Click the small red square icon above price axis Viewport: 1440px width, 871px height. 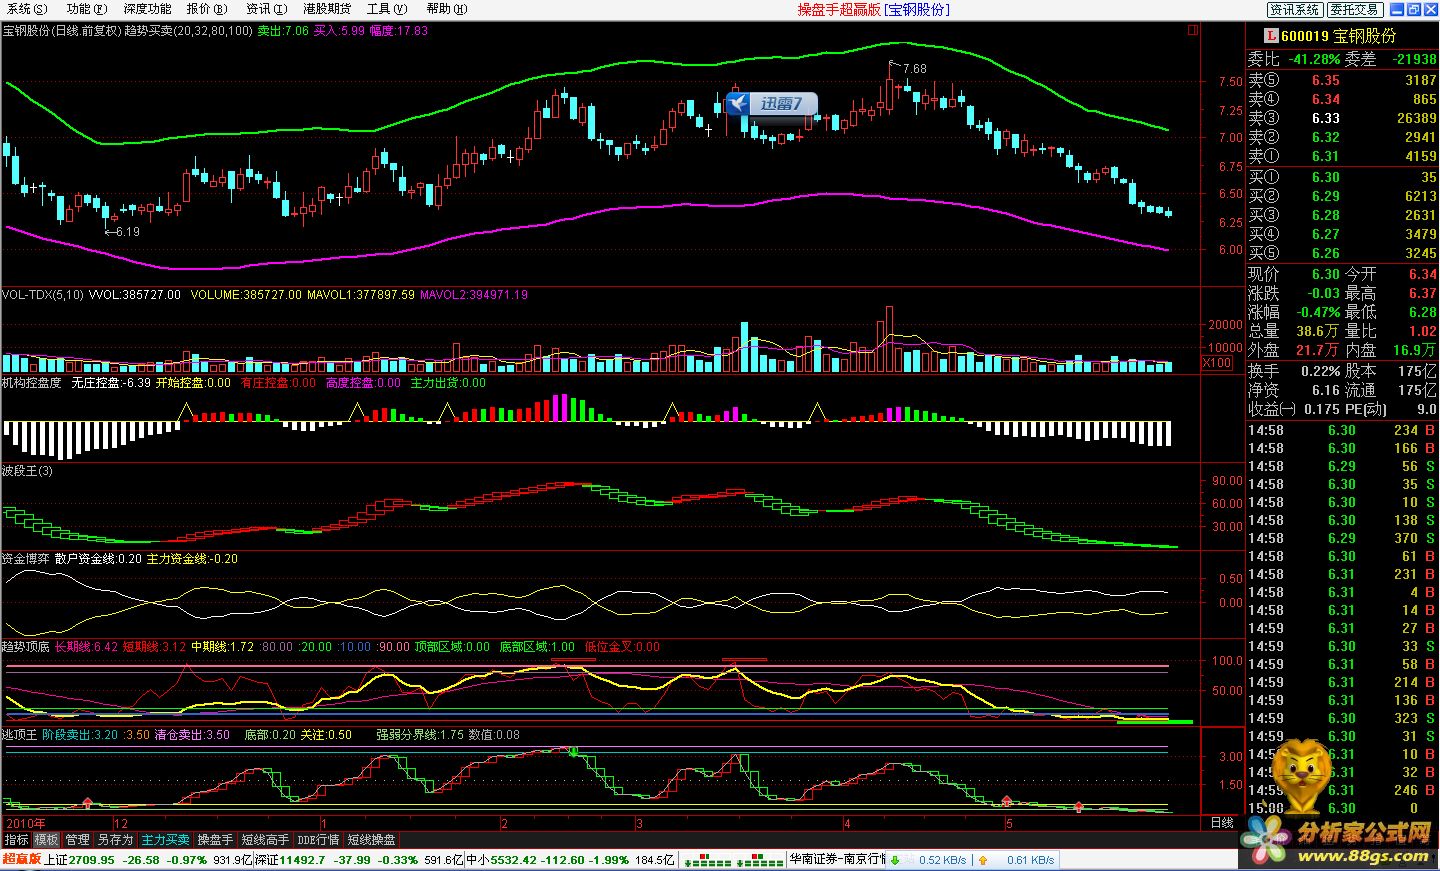tap(1192, 31)
